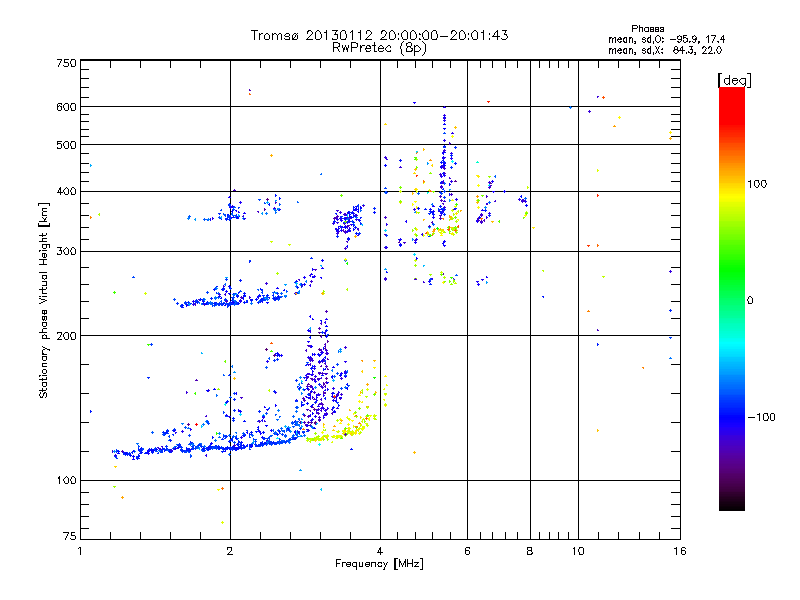Click the "500" height axis tick label
800x600 pixels.
(x=66, y=144)
